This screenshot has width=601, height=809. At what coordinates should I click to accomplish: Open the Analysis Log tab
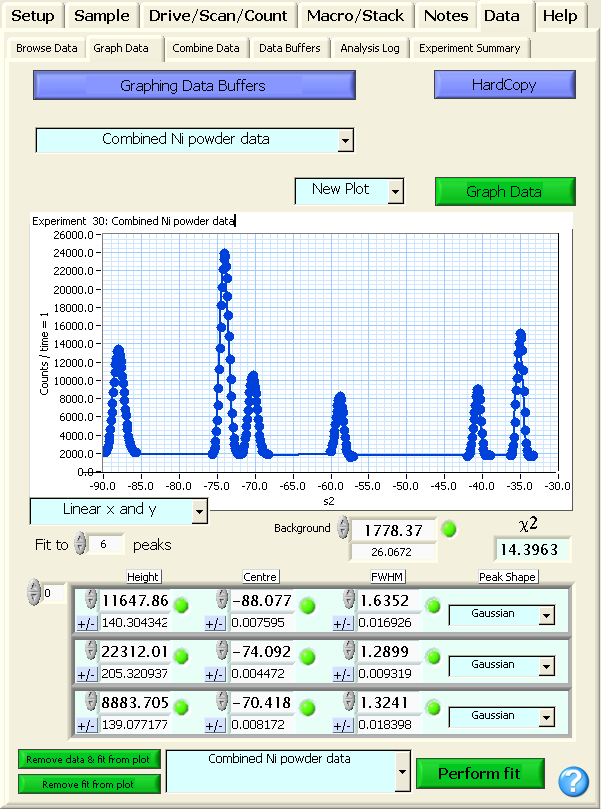click(370, 48)
